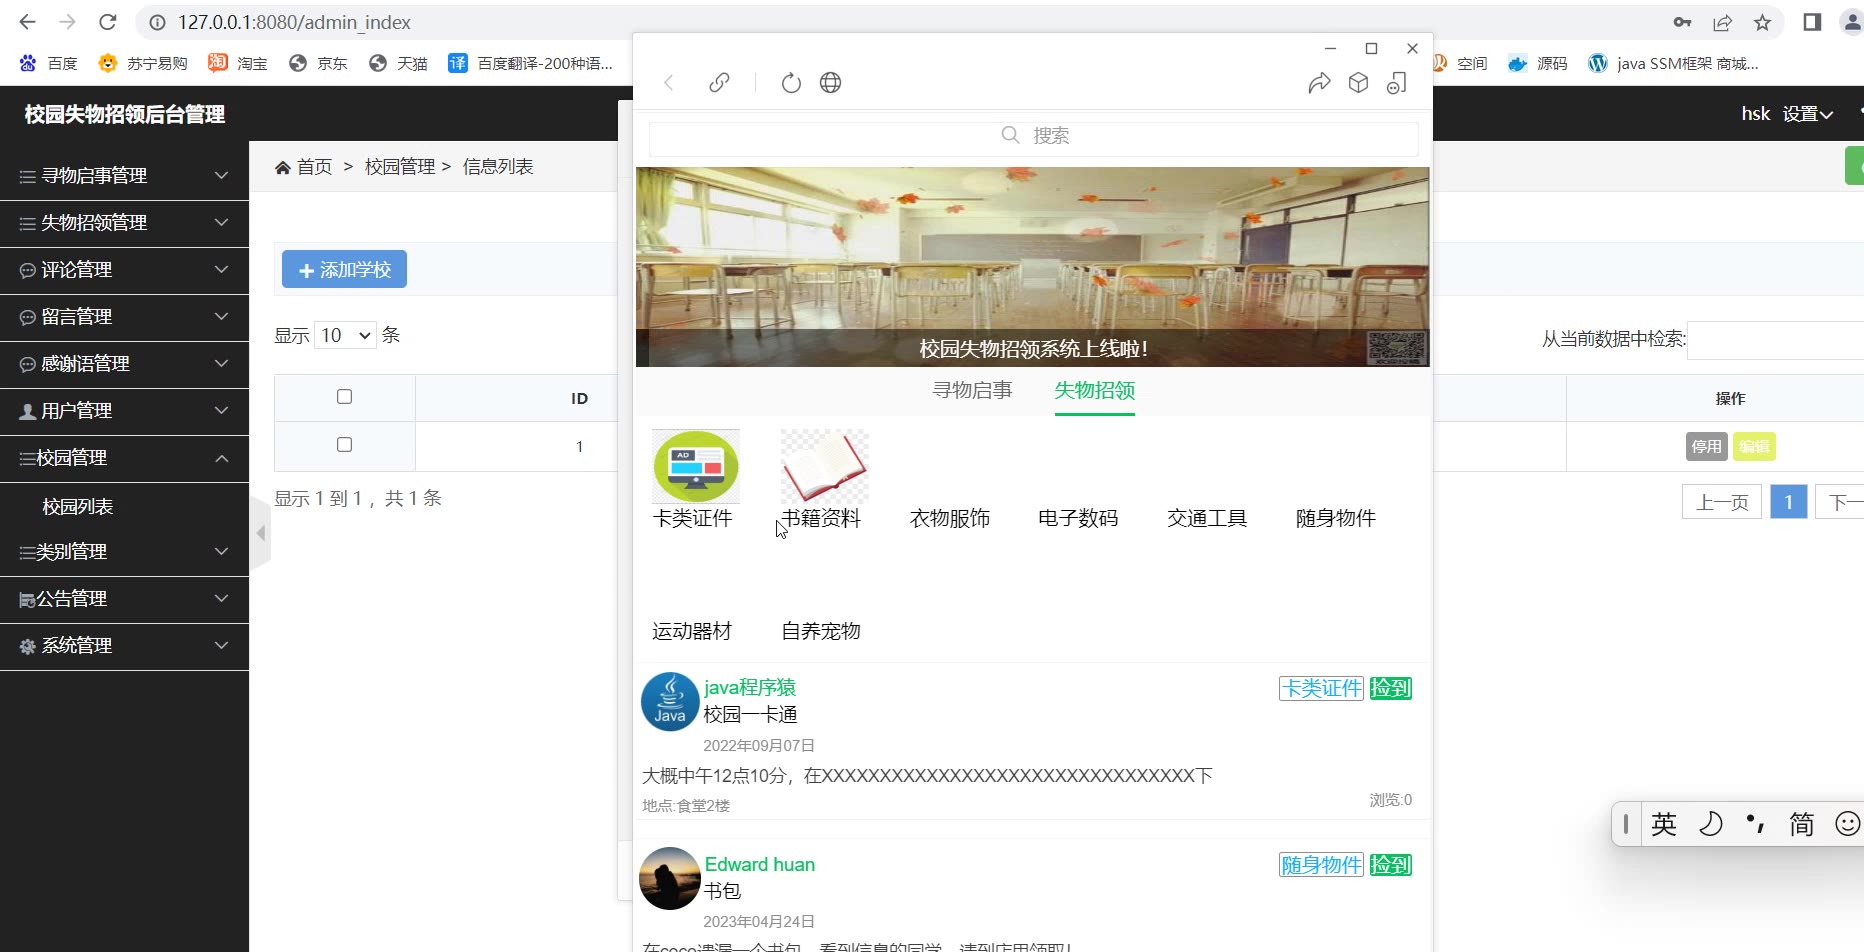Click the browser back arrow
This screenshot has width=1864, height=952.
point(28,22)
